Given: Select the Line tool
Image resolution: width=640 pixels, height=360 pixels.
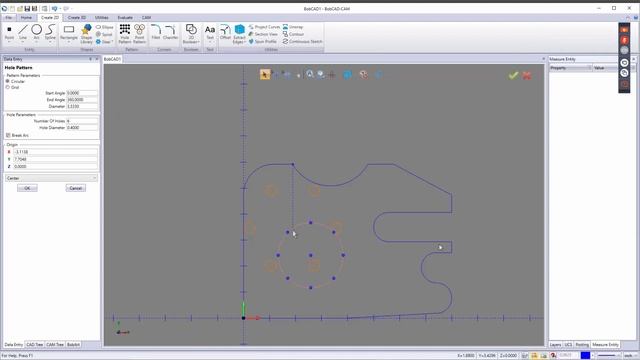Looking at the screenshot, I should click(x=23, y=32).
